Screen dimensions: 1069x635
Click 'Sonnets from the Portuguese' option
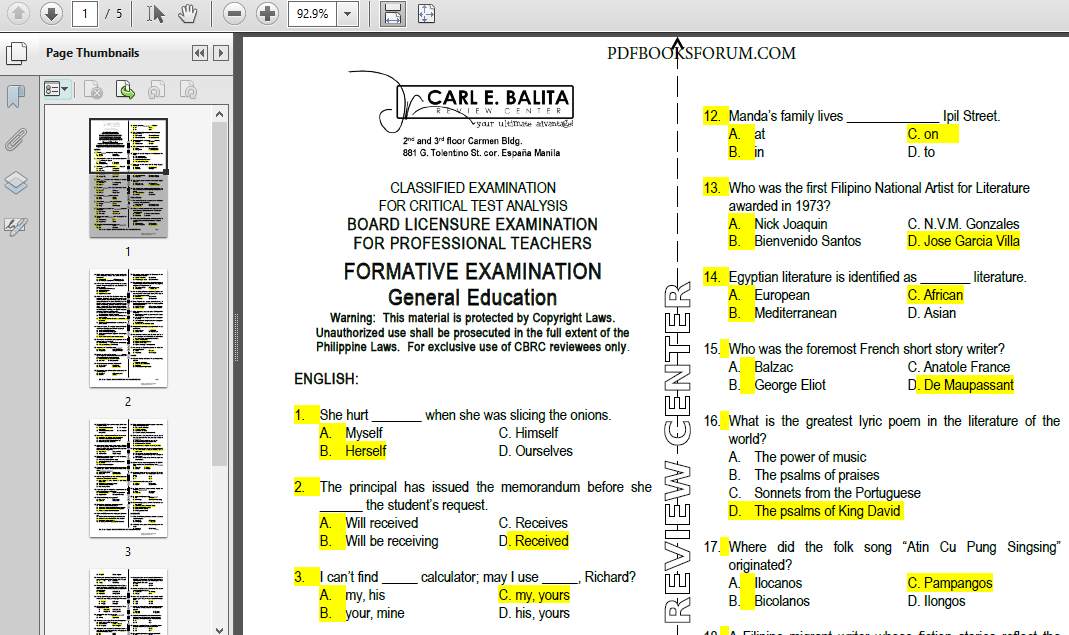tap(837, 492)
